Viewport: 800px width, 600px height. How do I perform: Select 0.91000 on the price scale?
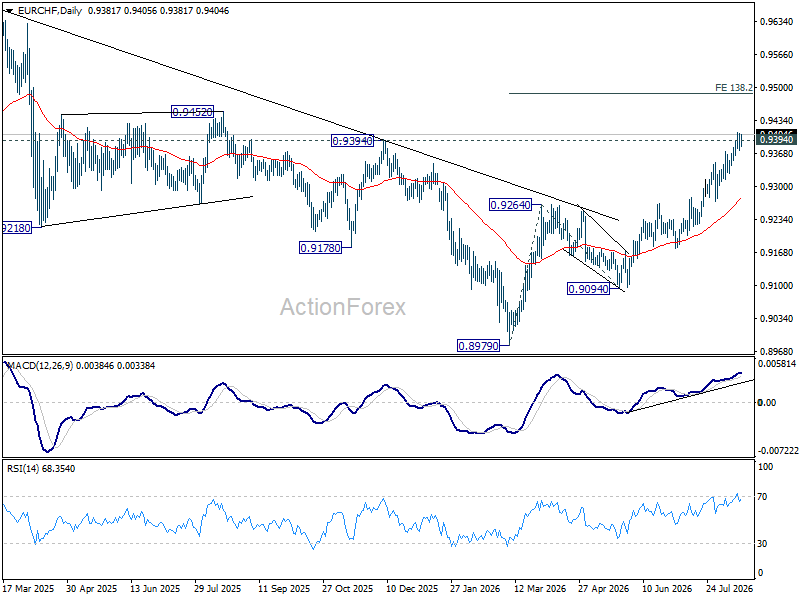(x=777, y=286)
